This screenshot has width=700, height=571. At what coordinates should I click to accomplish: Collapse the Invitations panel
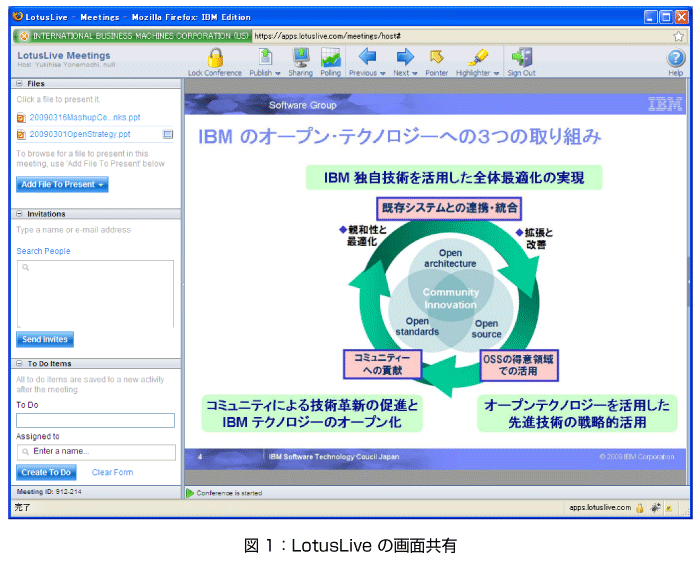pos(19,214)
